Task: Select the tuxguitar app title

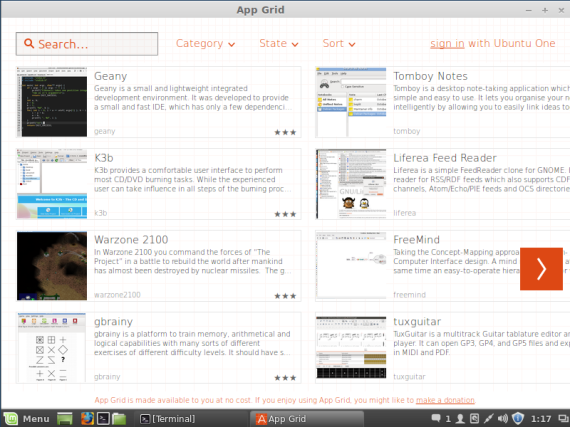Action: [417, 322]
